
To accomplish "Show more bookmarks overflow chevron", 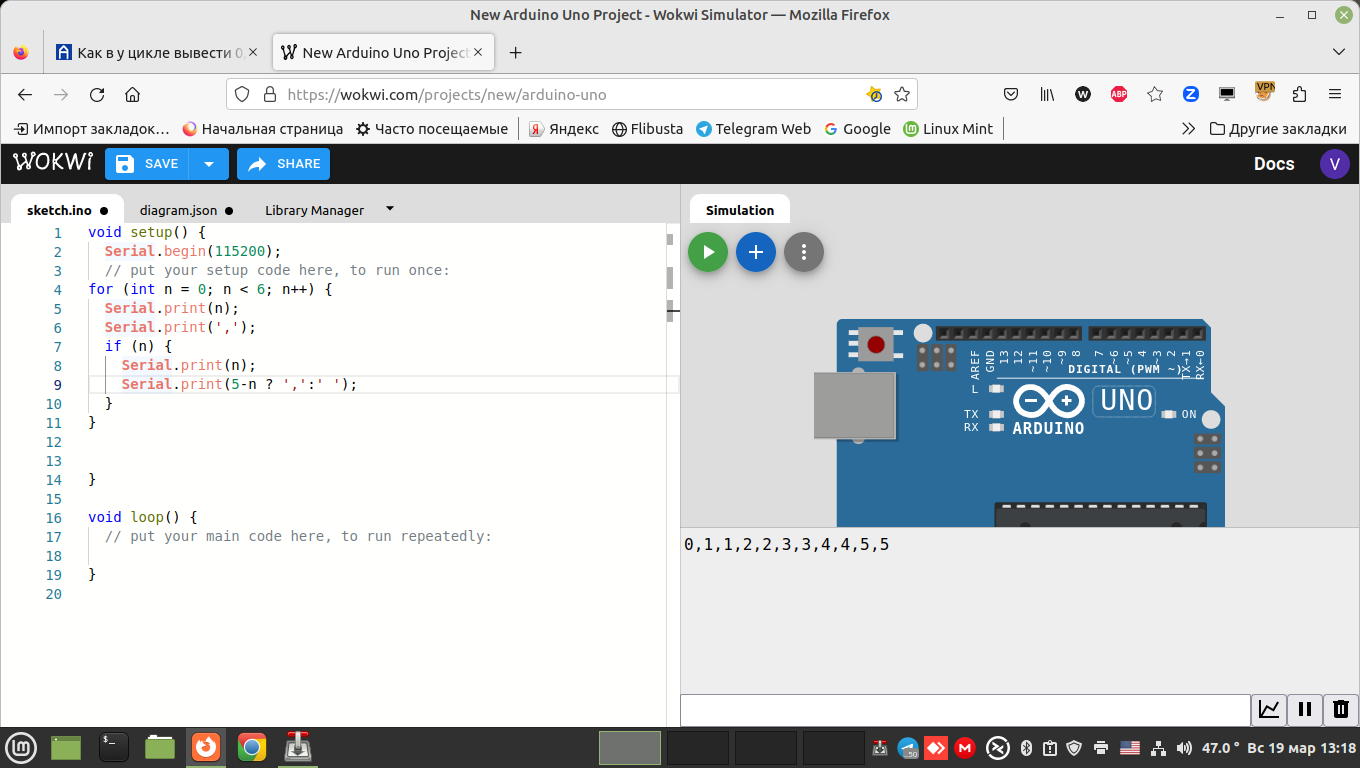I will click(x=1188, y=129).
